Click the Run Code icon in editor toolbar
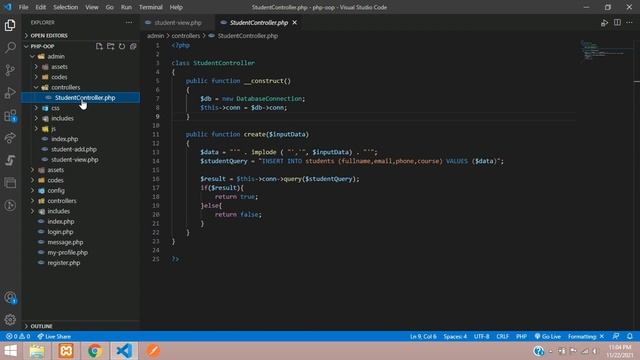 604,23
